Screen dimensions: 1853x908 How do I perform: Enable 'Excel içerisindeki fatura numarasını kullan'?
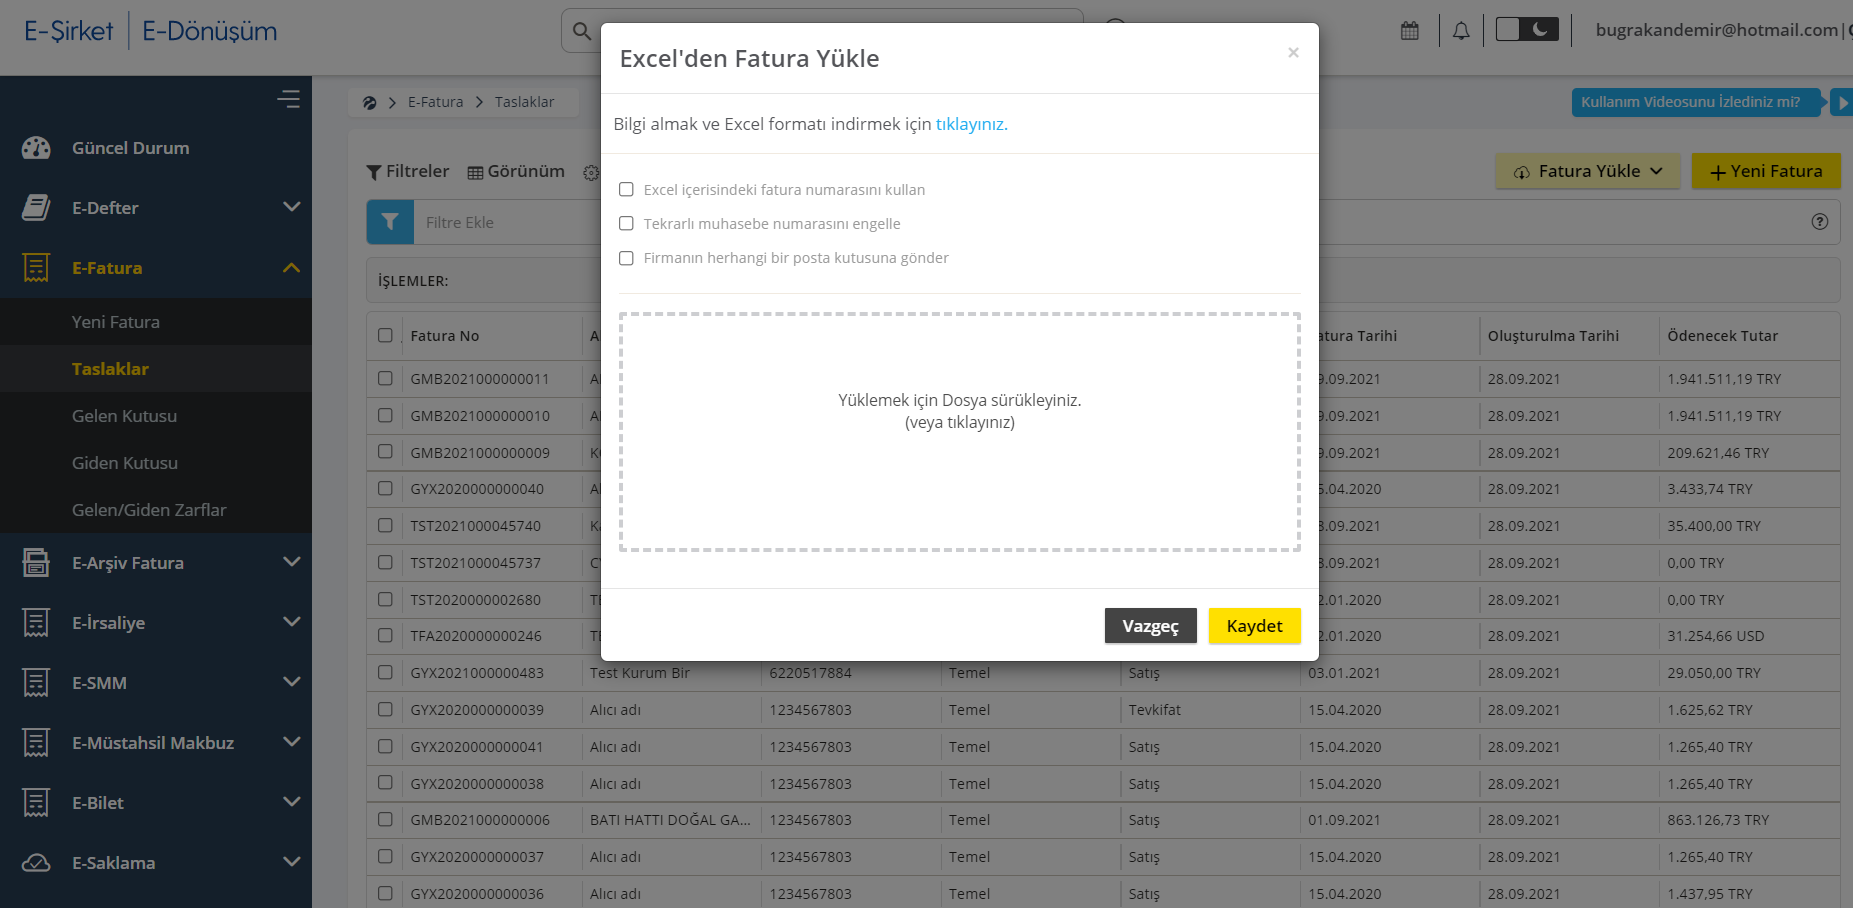626,189
